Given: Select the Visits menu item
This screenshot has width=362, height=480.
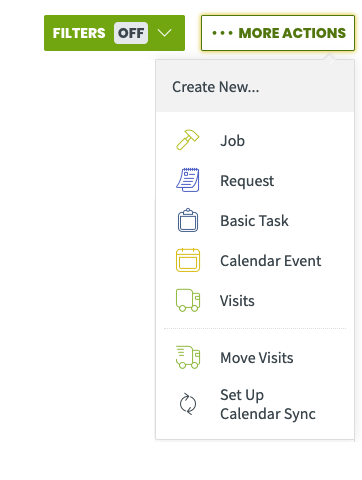Looking at the screenshot, I should [x=255, y=300].
